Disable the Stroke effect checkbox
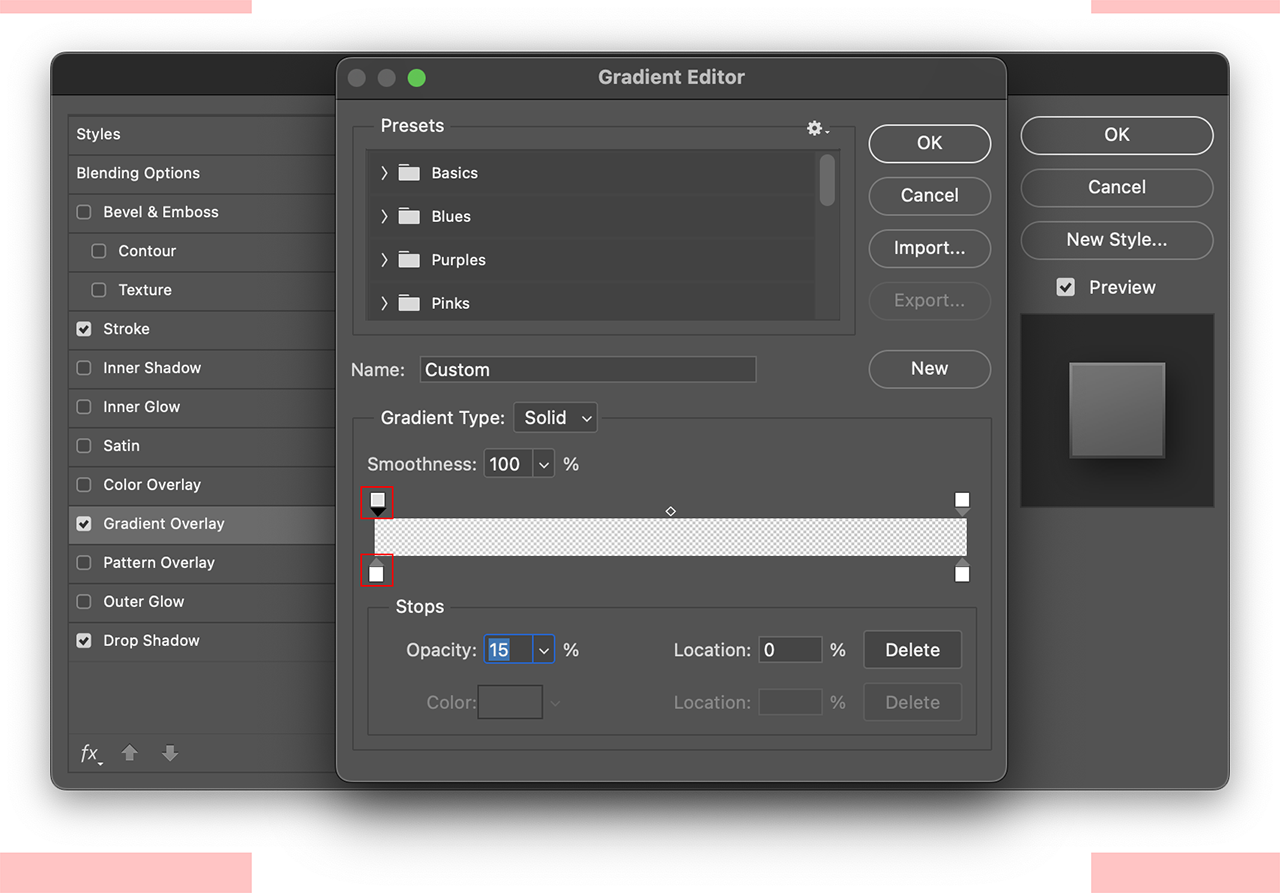1280x893 pixels. (84, 329)
